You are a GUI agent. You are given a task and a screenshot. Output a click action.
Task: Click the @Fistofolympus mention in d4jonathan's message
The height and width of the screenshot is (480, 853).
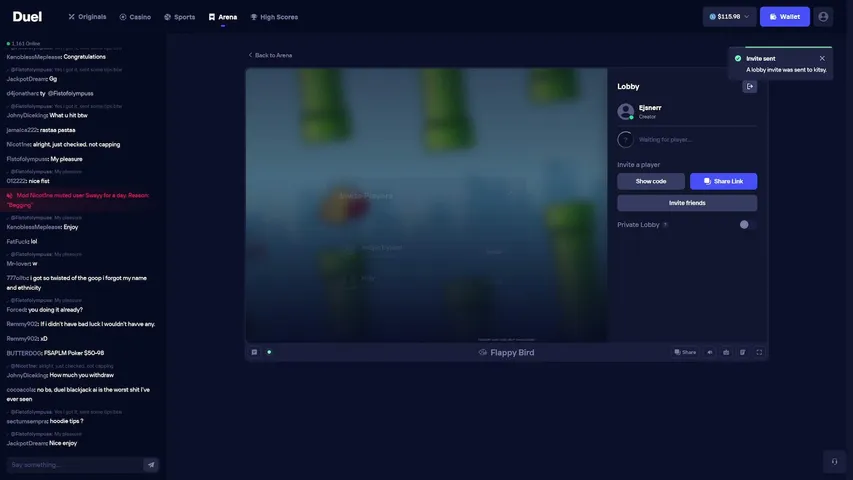[x=70, y=94]
